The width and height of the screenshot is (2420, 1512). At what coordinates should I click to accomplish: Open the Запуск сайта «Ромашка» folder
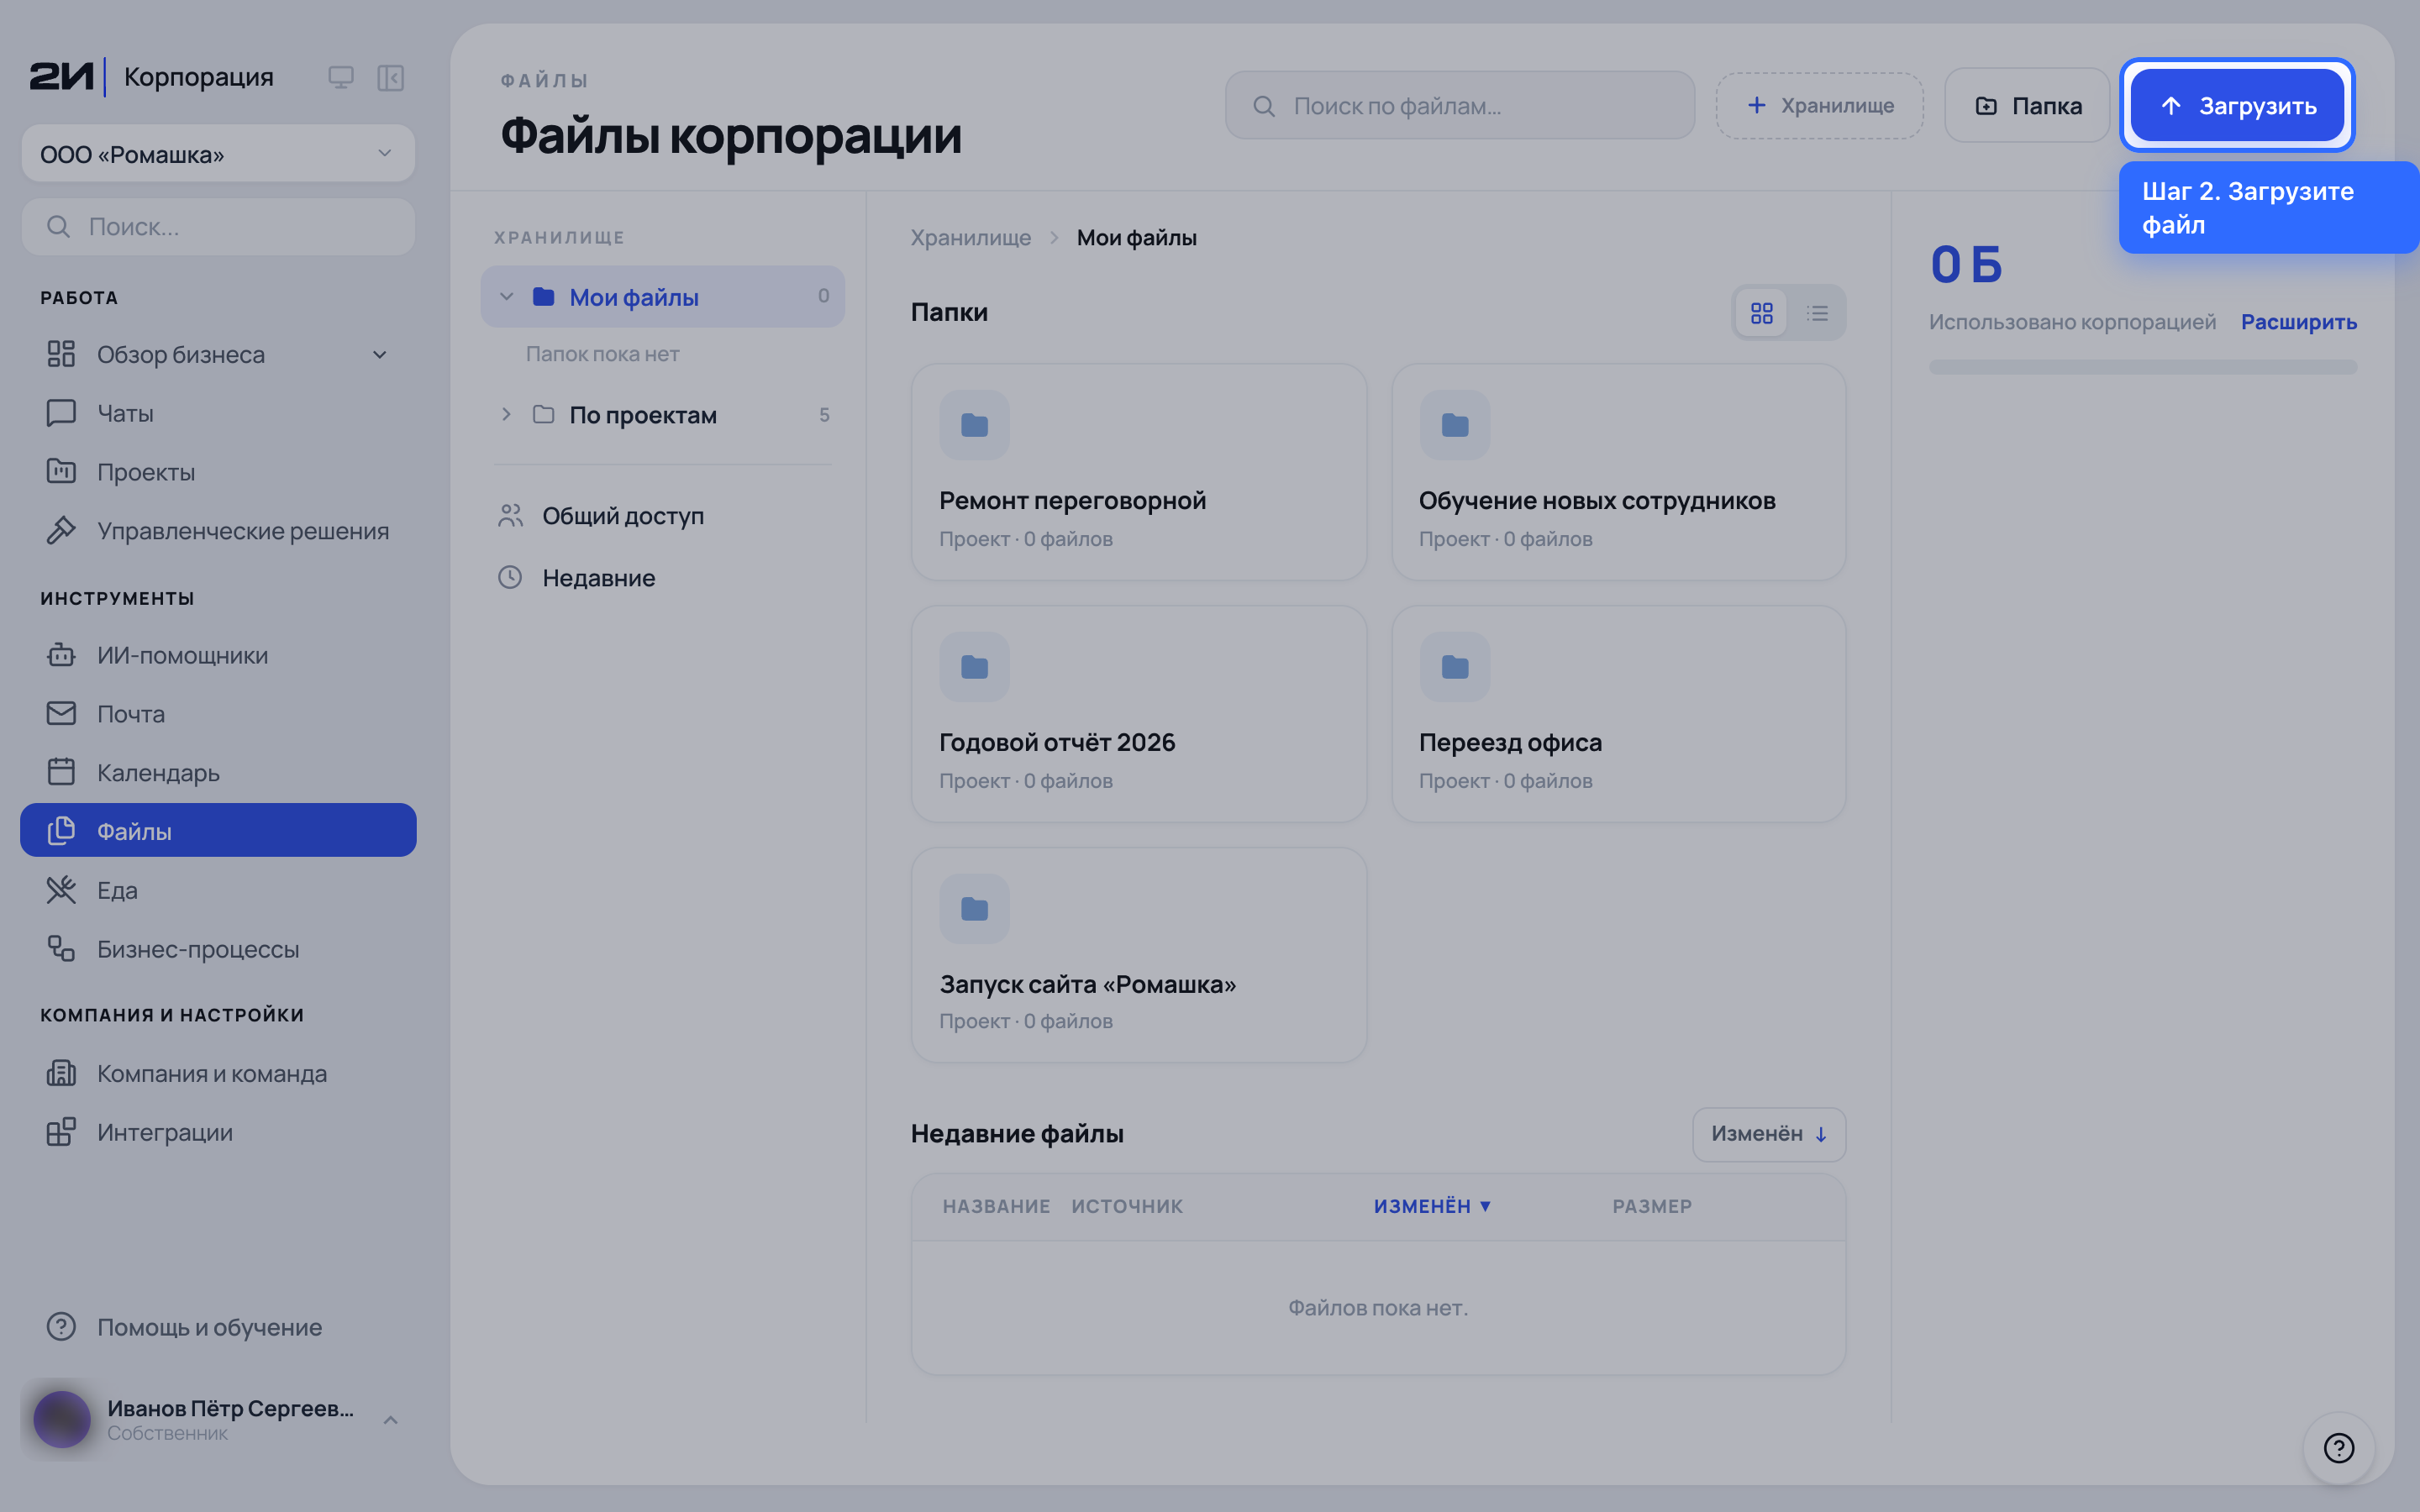pos(1139,955)
